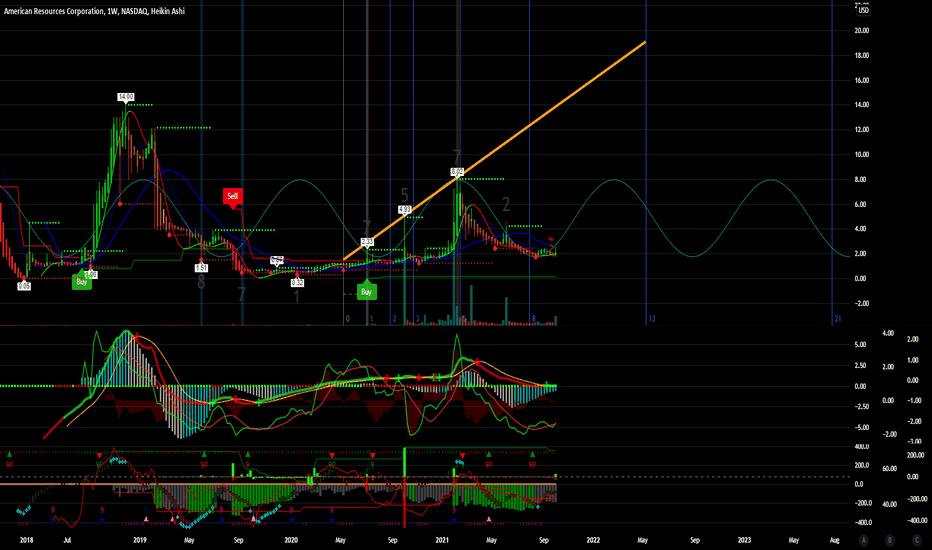Click the Fibonacci time zone label 21
Image resolution: width=932 pixels, height=550 pixels.
(x=837, y=319)
